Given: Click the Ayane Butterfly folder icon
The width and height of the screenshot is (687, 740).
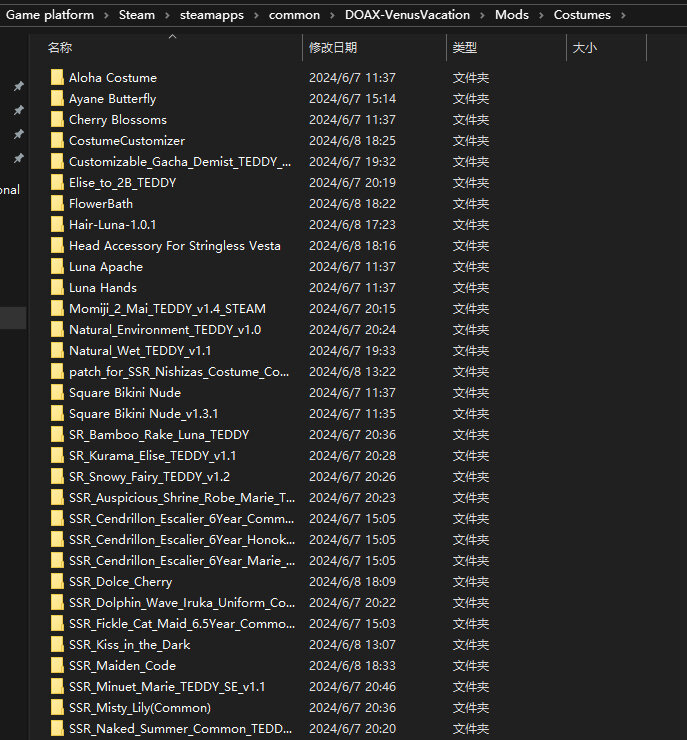Looking at the screenshot, I should point(57,99).
